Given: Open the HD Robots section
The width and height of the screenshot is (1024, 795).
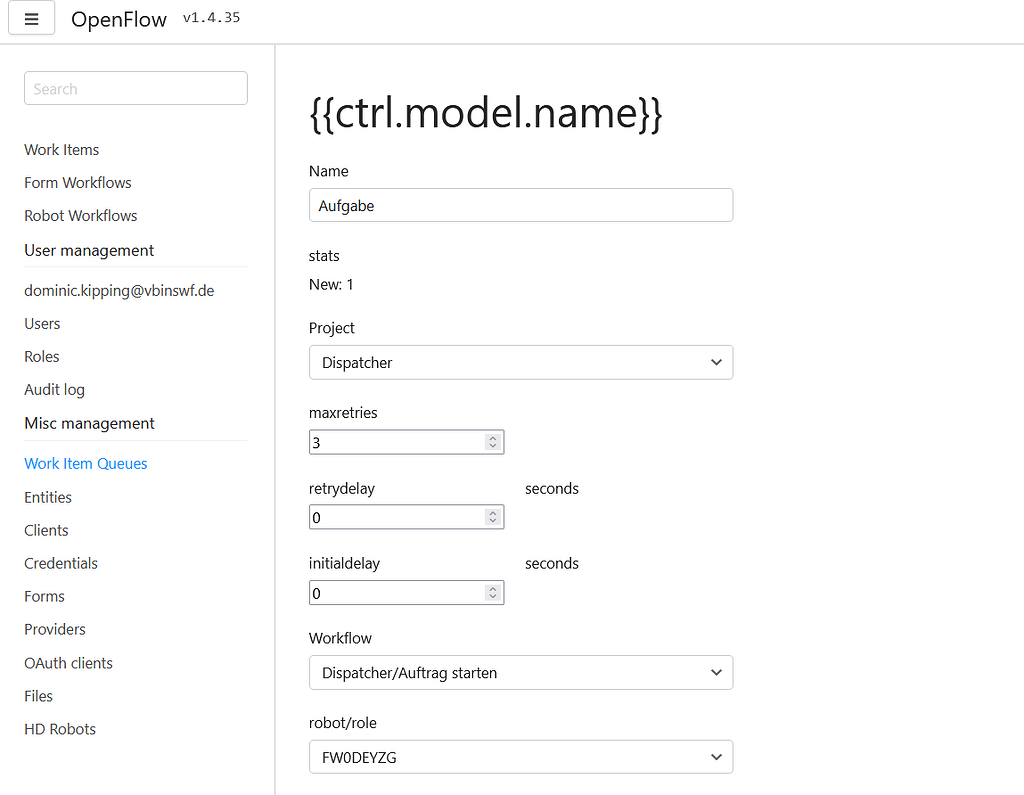Looking at the screenshot, I should [x=59, y=728].
